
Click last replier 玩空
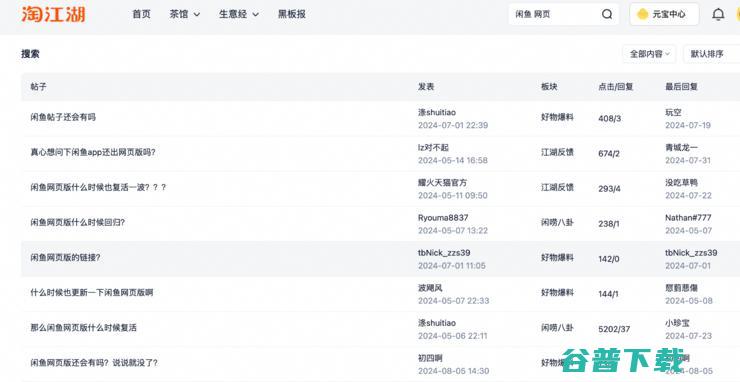(x=673, y=112)
